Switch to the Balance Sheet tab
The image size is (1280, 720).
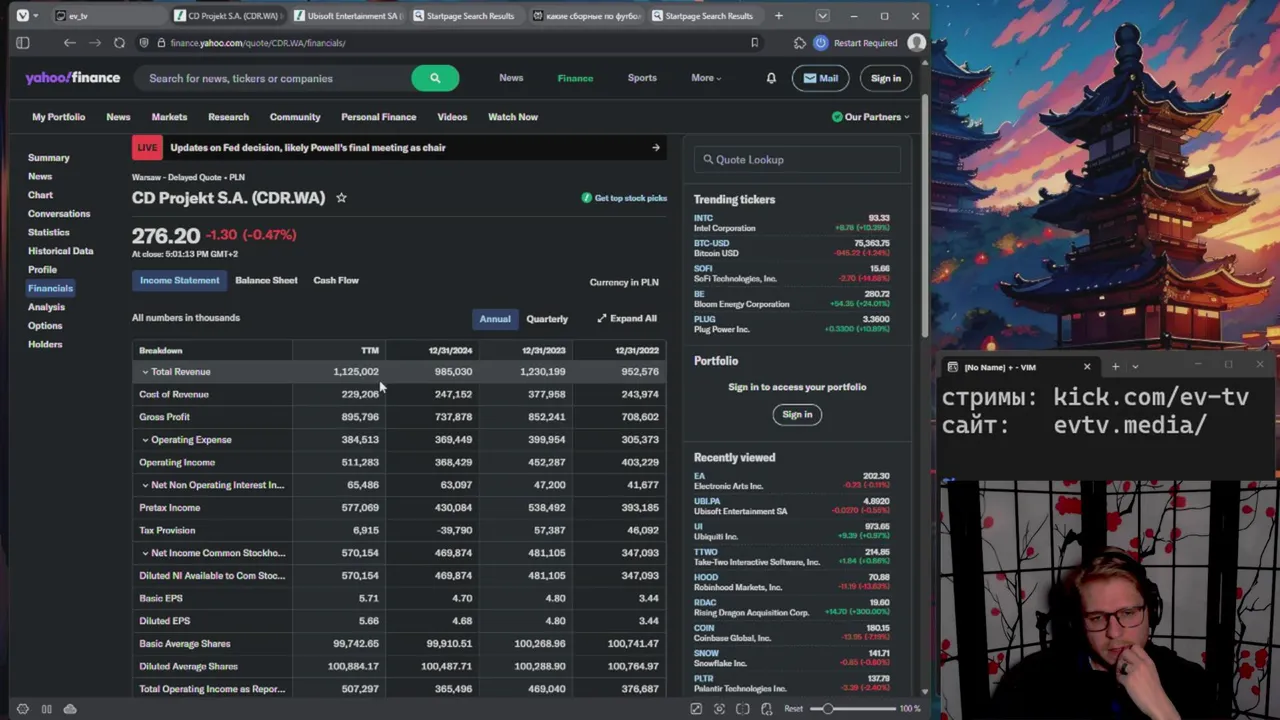266,281
